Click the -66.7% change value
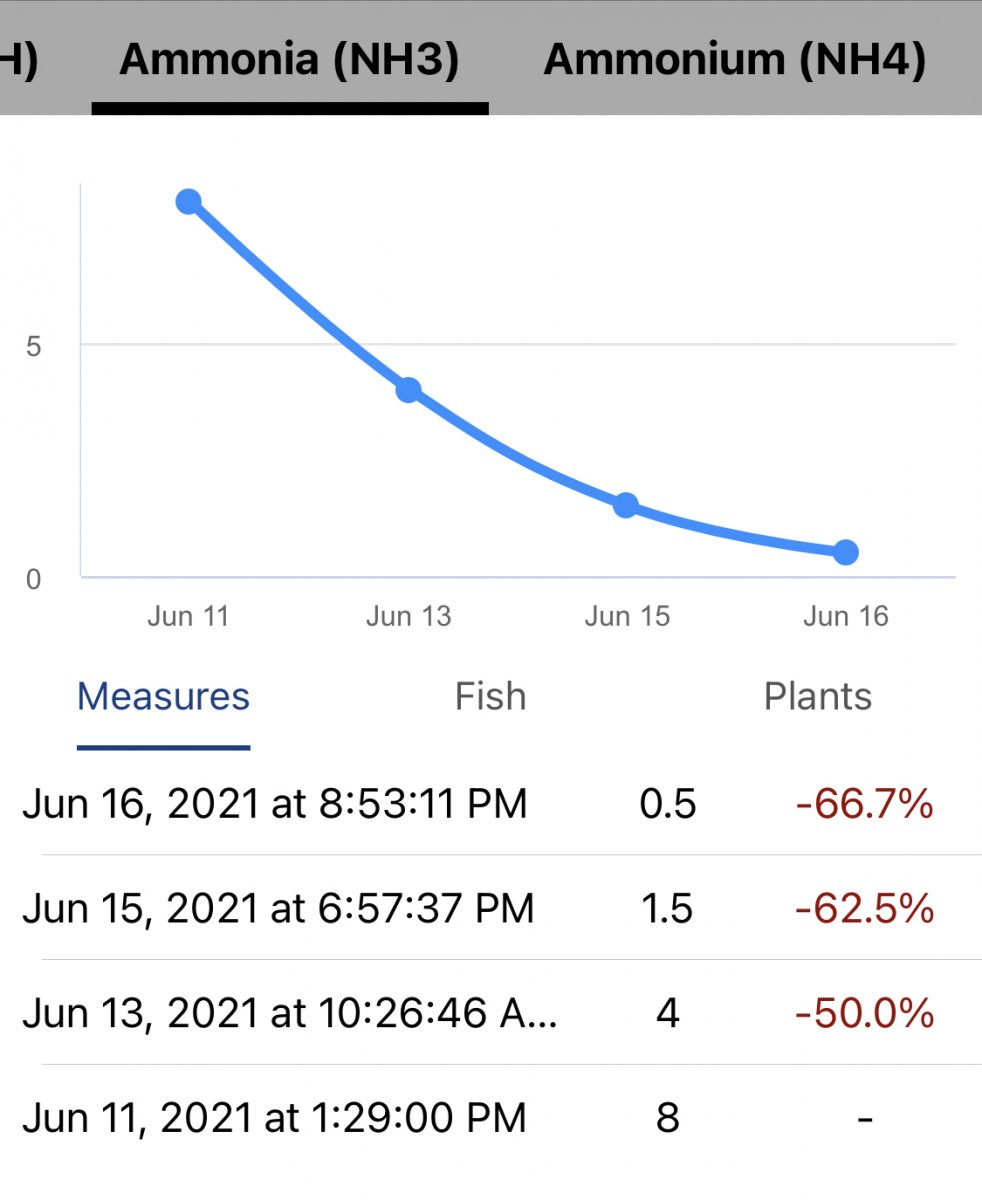982x1200 pixels. (x=864, y=804)
